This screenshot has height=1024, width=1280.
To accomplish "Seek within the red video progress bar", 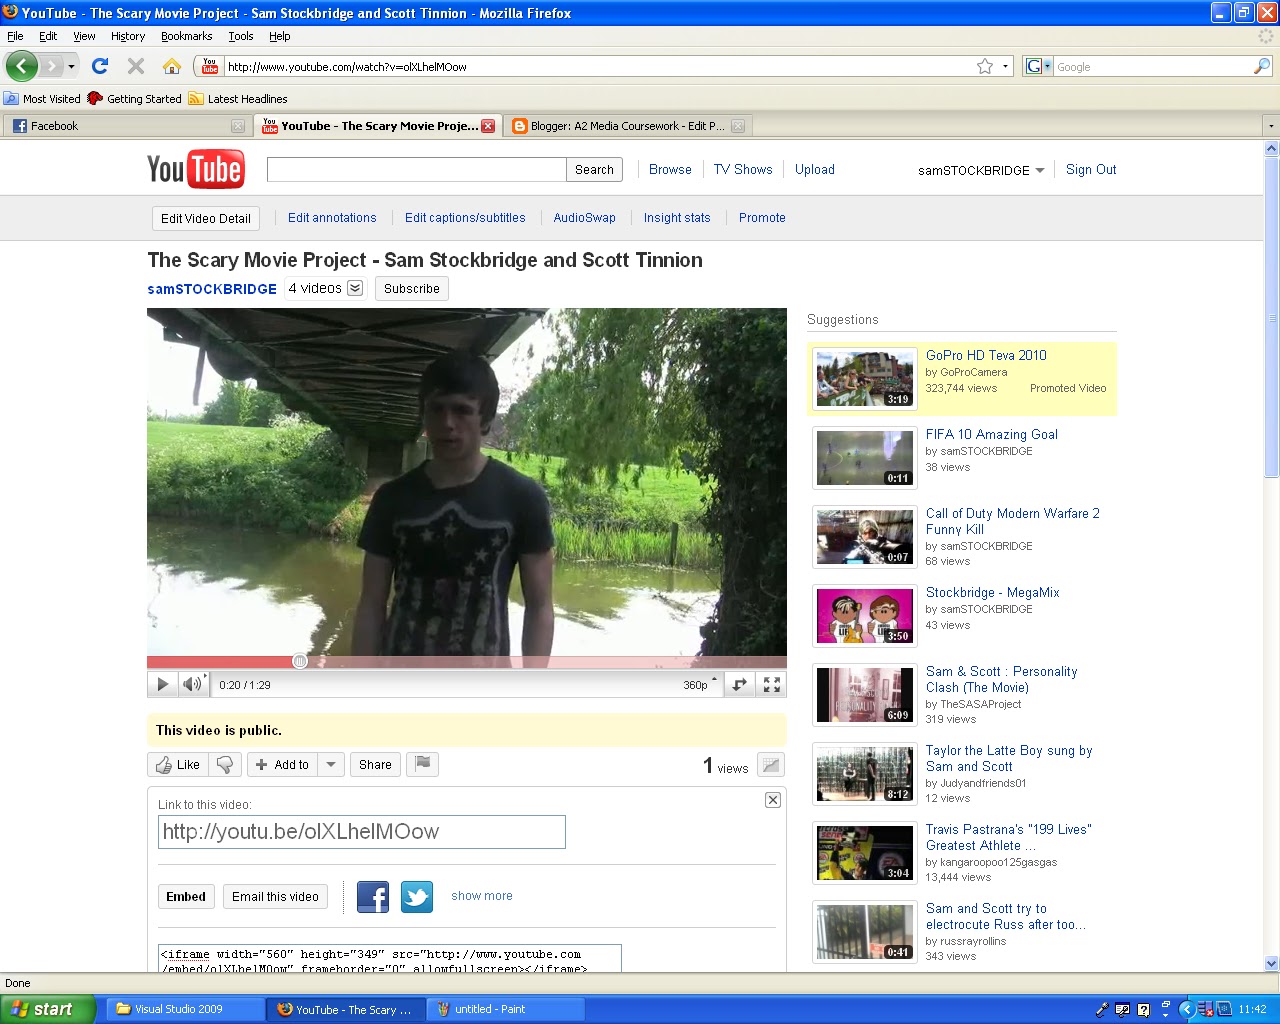I will point(467,662).
